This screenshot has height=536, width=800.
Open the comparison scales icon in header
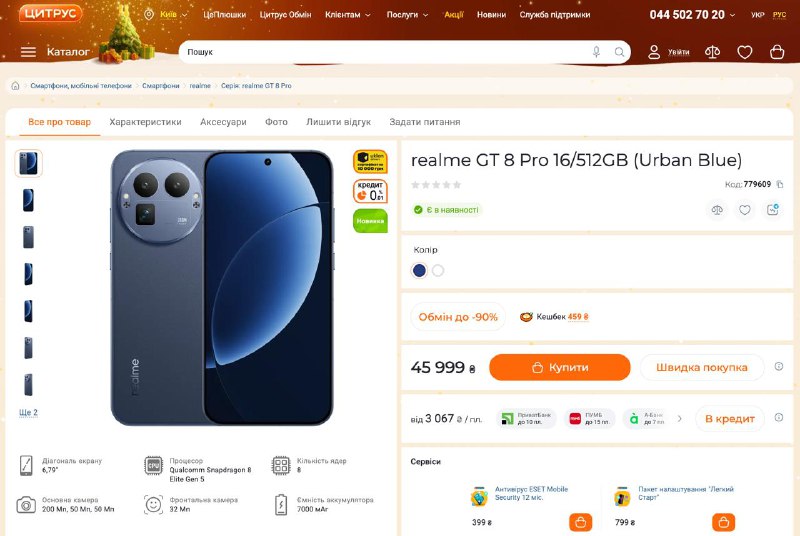tap(712, 52)
